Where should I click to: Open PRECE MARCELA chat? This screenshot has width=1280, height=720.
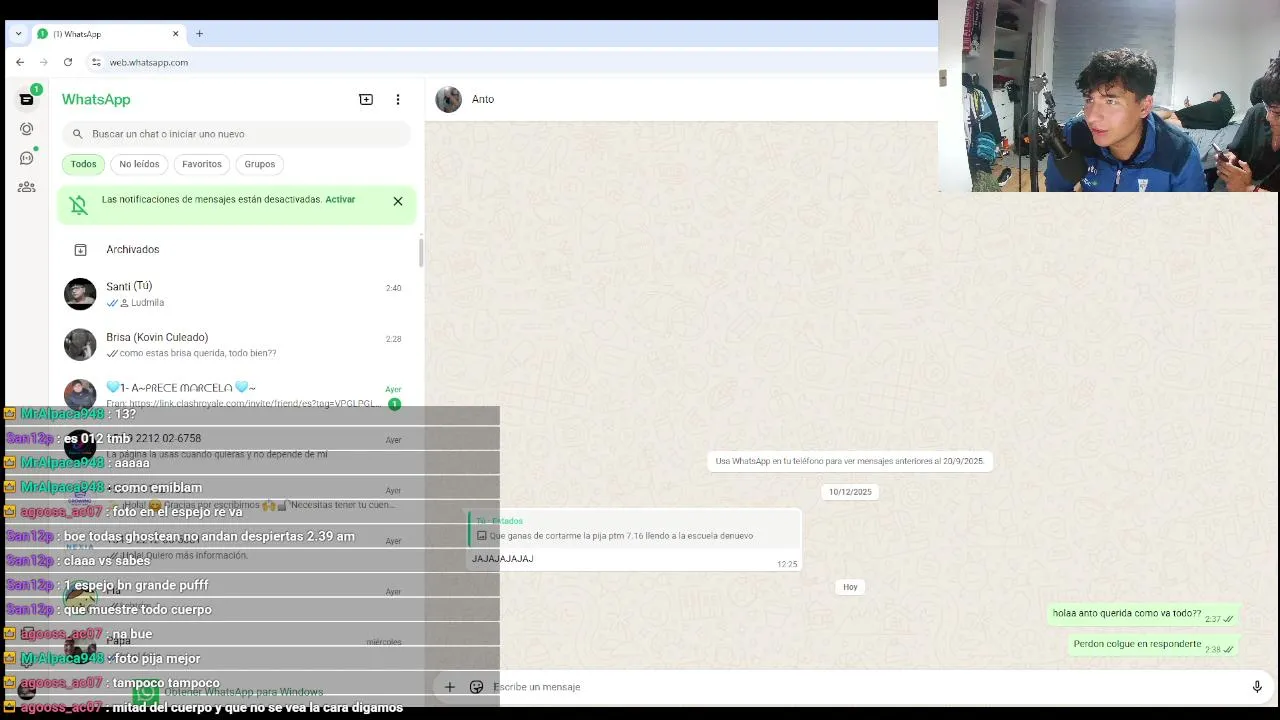[x=236, y=395]
